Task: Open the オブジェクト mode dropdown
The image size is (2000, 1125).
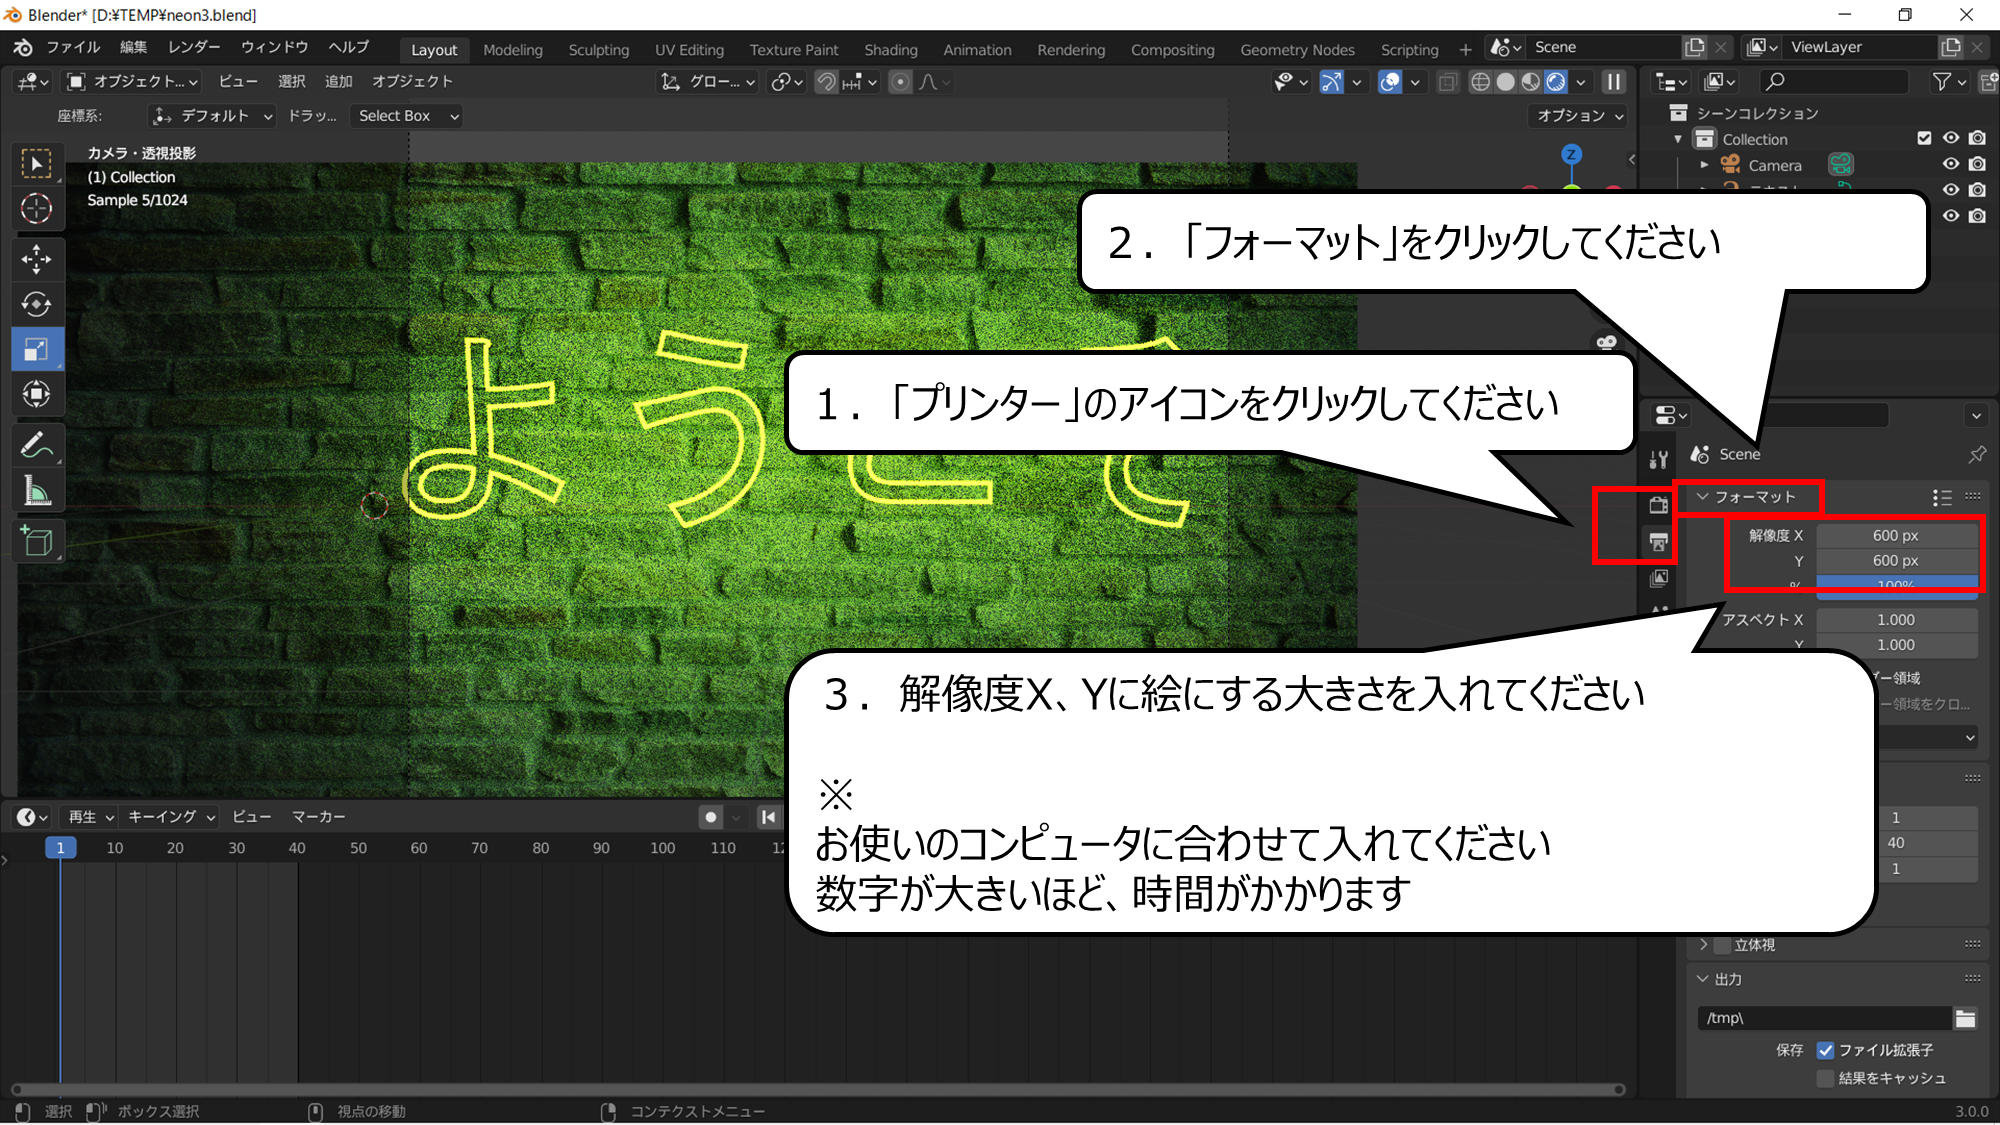Action: pos(132,82)
